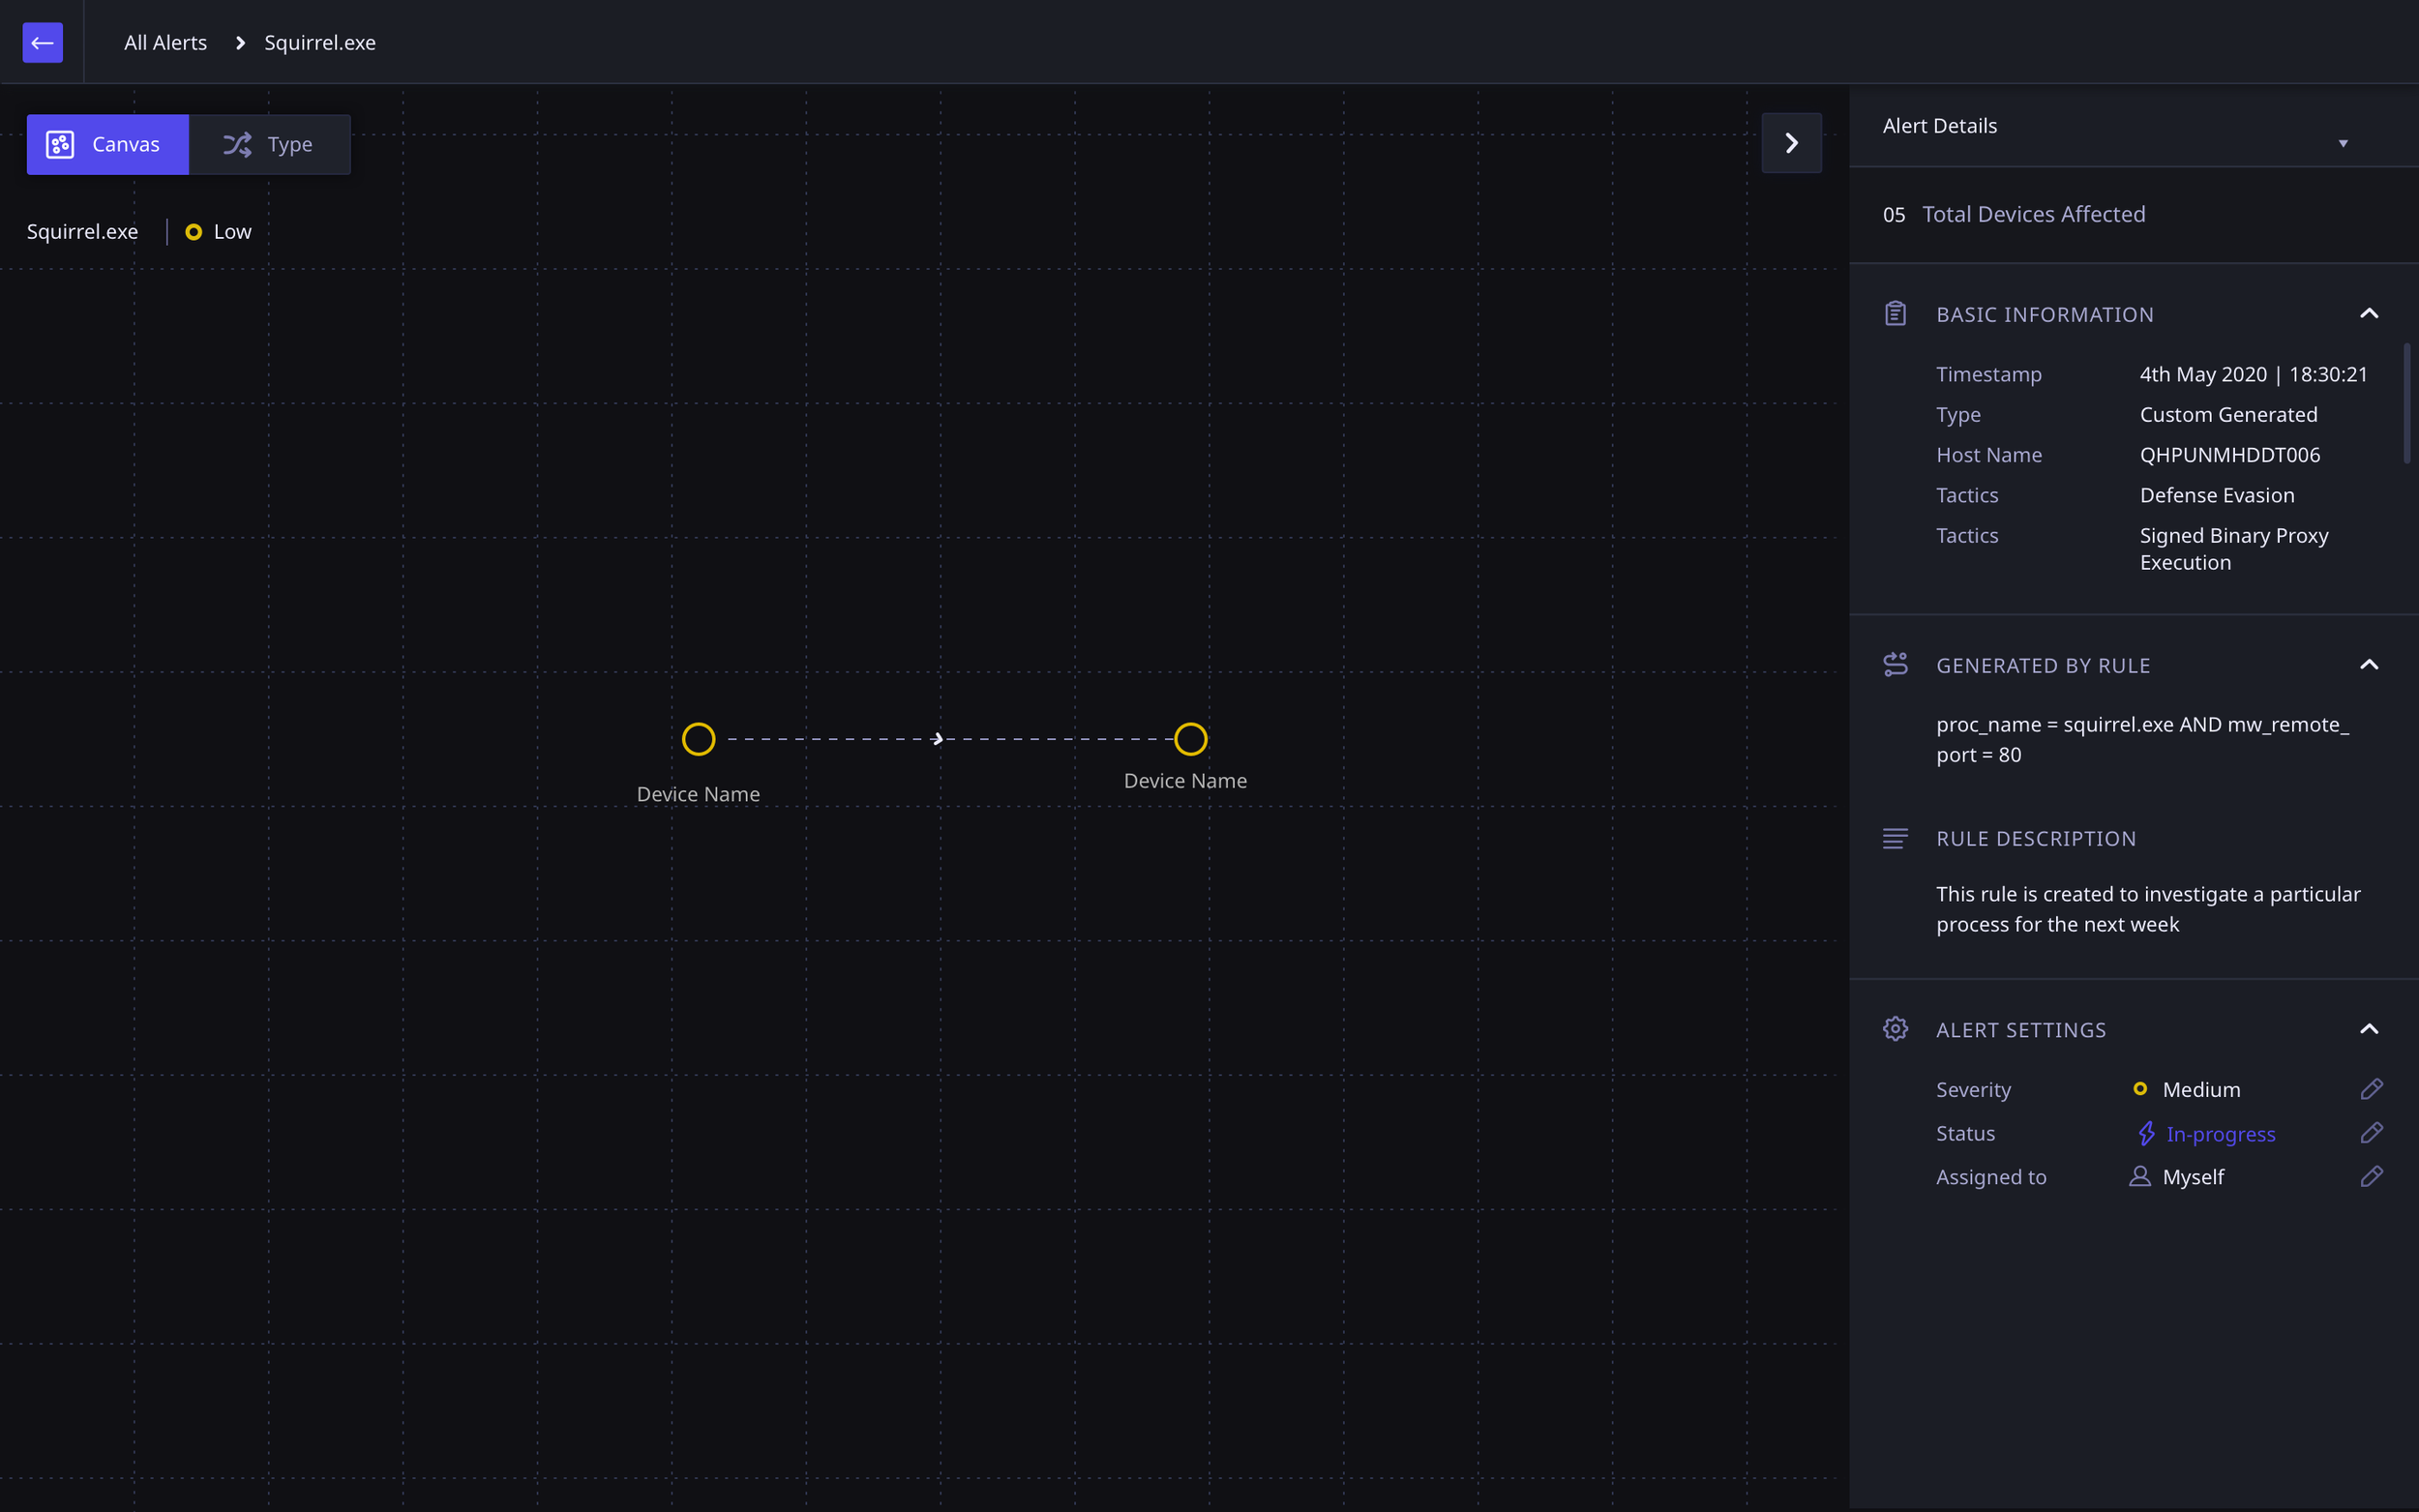Open the Alert Details dropdown arrow
Image resolution: width=2419 pixels, height=1512 pixels.
(x=2342, y=144)
